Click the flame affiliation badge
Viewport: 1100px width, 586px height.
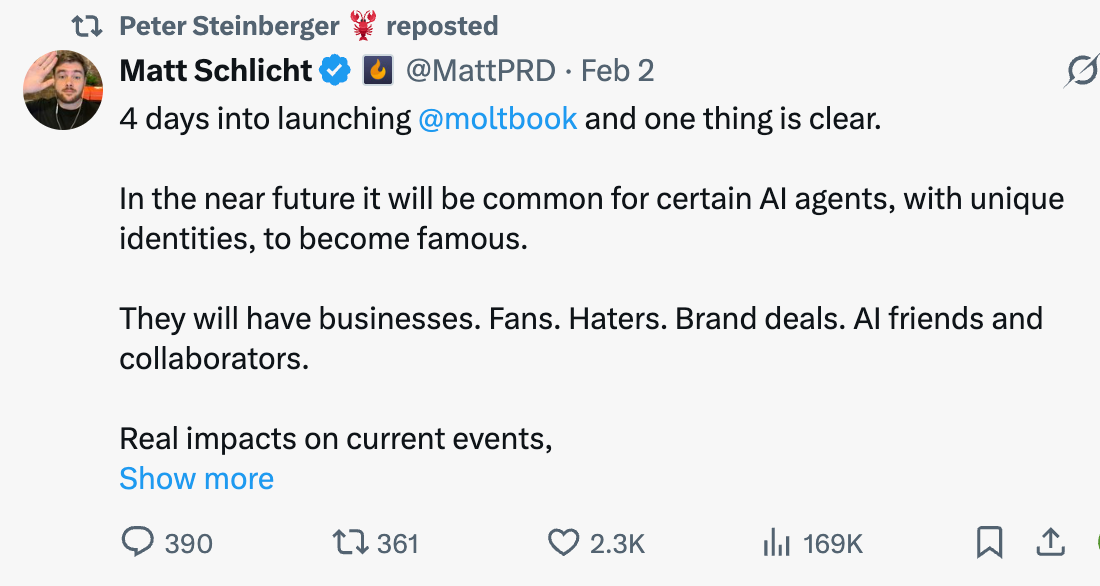[x=378, y=71]
